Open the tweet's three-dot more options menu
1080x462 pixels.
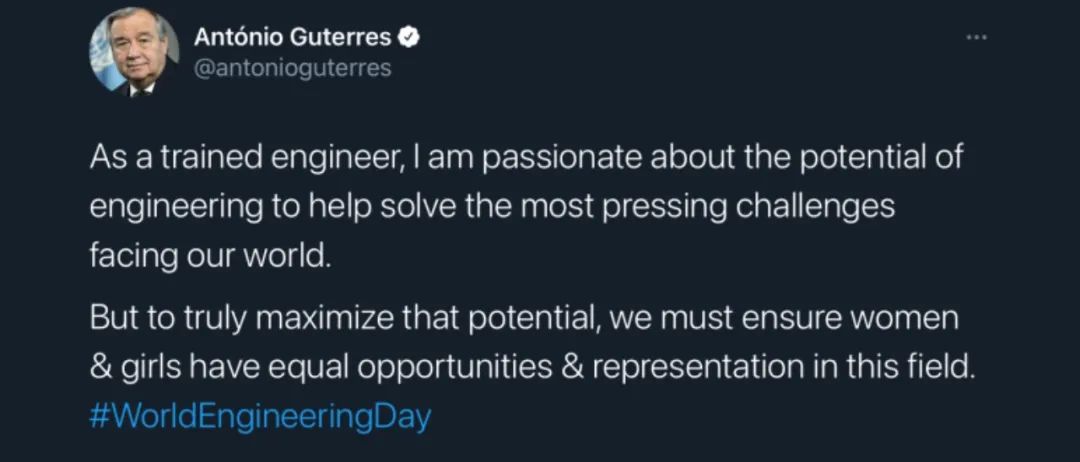977,37
